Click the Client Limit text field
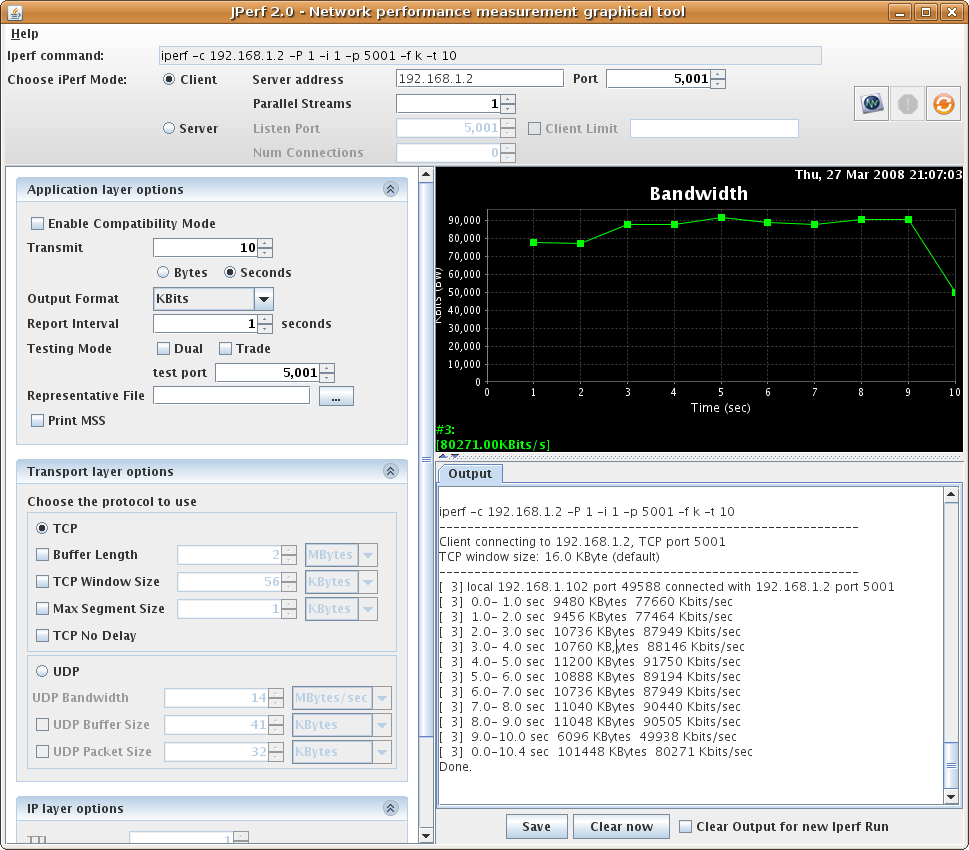The height and width of the screenshot is (850, 969). click(714, 129)
